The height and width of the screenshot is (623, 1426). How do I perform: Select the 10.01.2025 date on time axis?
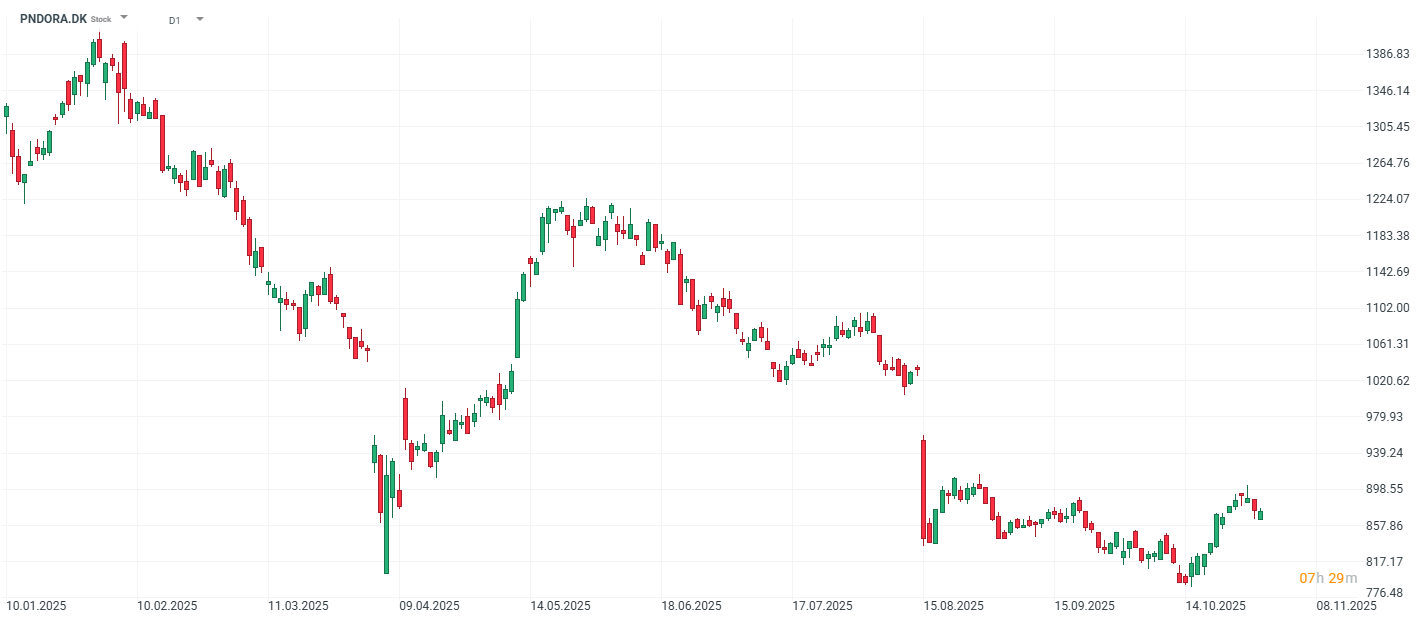(x=36, y=606)
